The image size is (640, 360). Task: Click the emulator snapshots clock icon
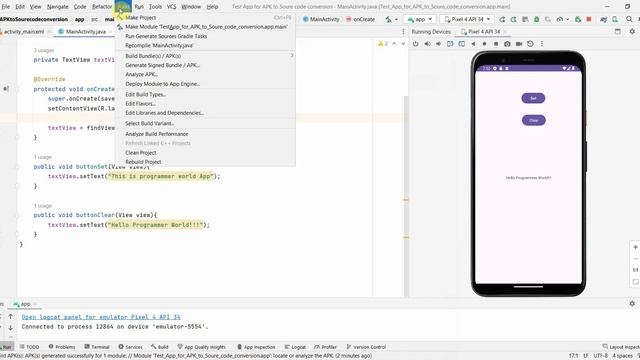(530, 44)
